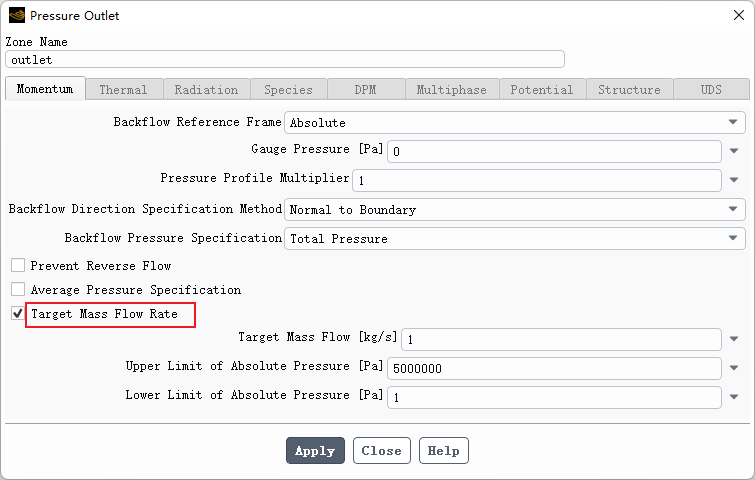Expand Pressure Profile Multiplier options arrow
The height and width of the screenshot is (480, 755).
(734, 181)
